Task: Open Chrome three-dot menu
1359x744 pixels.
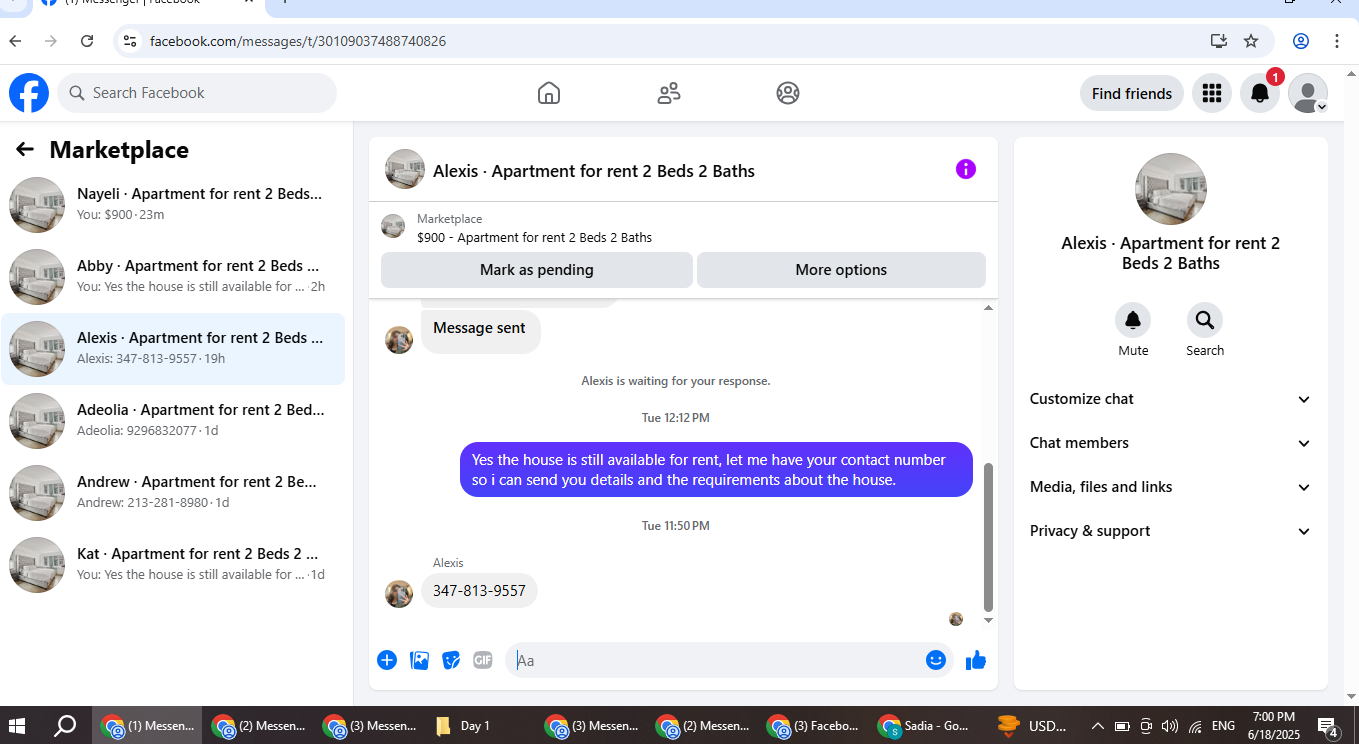Action: 1337,41
